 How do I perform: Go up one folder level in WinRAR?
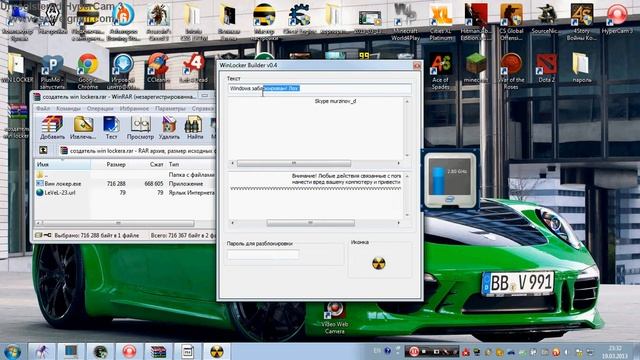pos(43,150)
